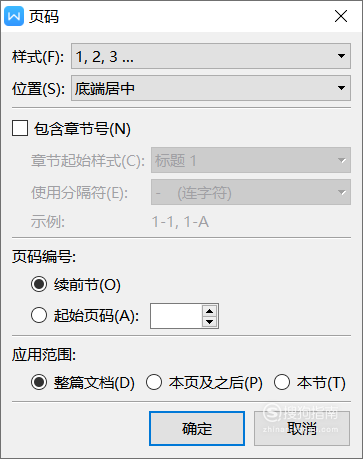Open the 使用分隔符 dropdown showing 连字符
Screen dimensions: 363x459
[251, 192]
